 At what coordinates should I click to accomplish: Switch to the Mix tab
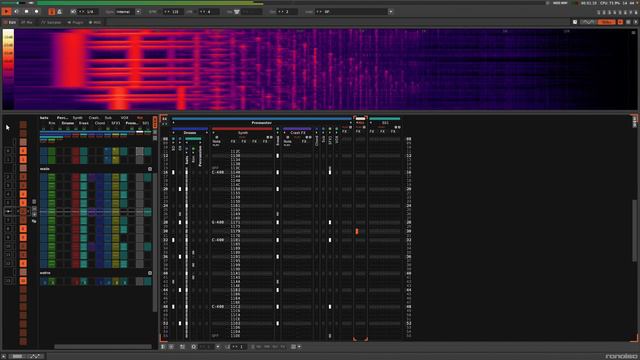coord(27,22)
